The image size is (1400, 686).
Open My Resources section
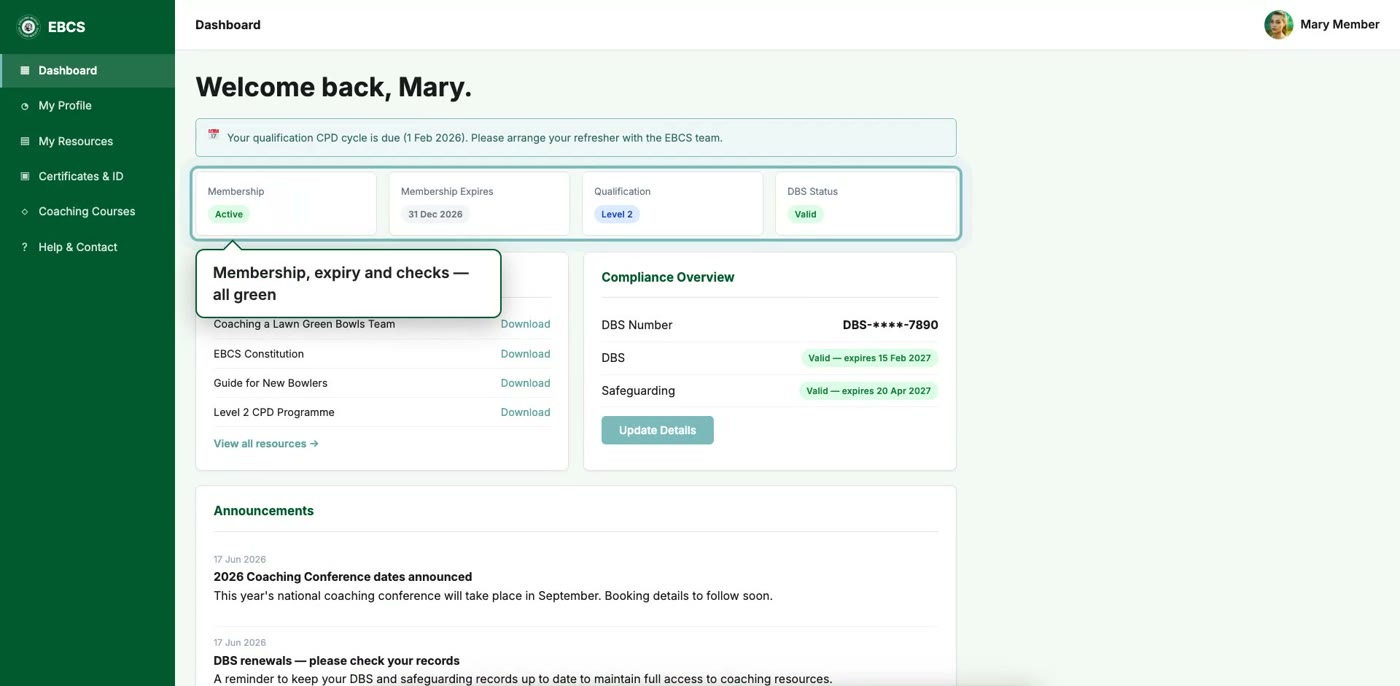(88, 142)
